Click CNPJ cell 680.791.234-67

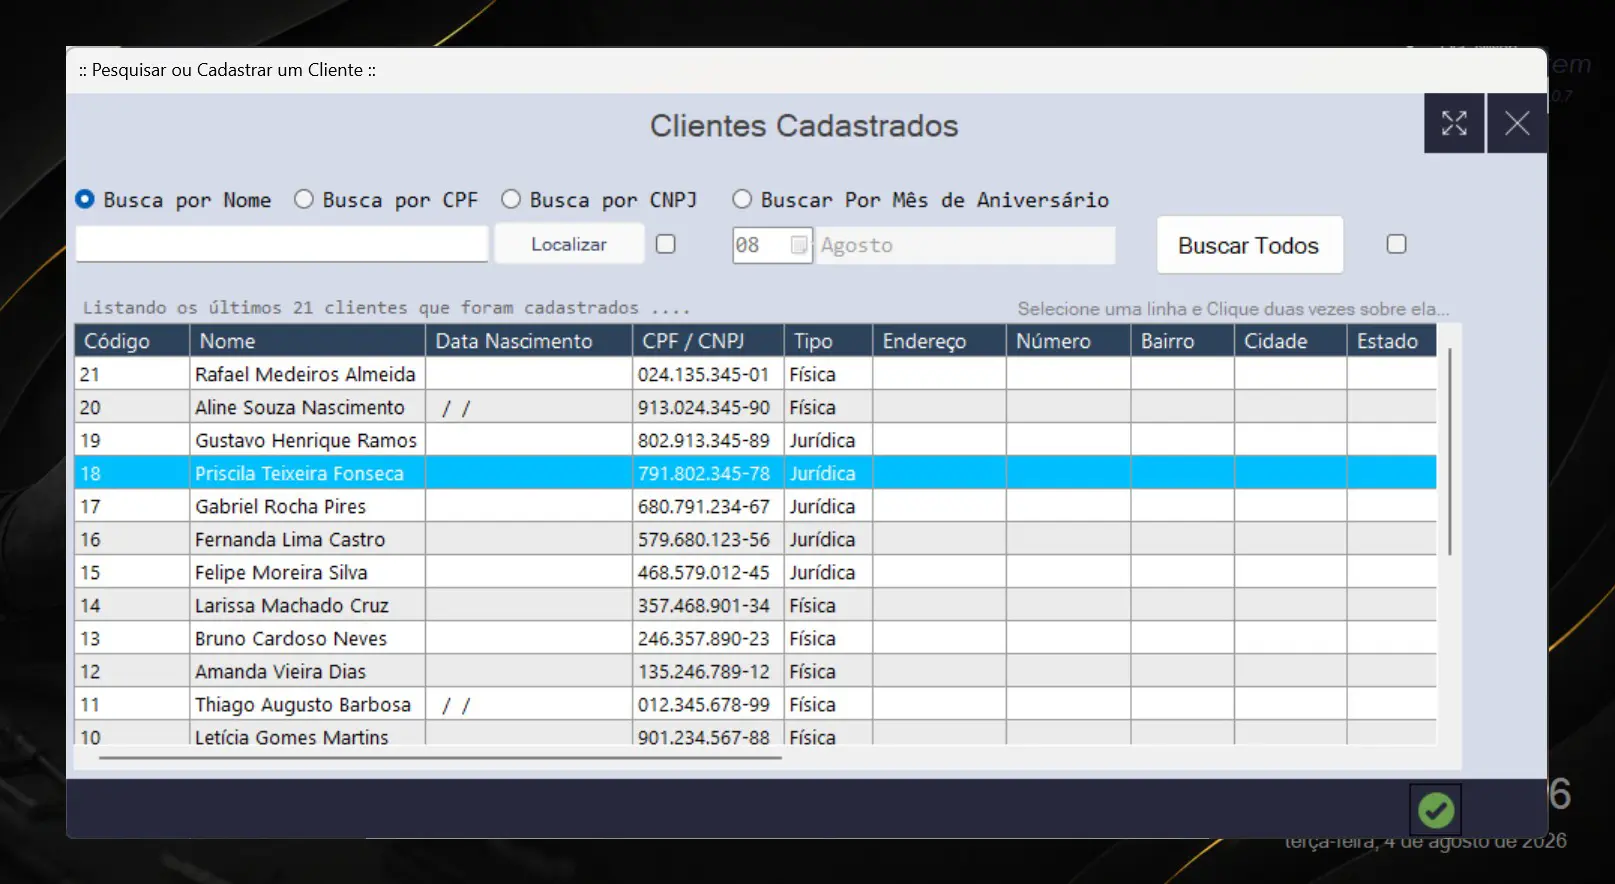point(708,506)
